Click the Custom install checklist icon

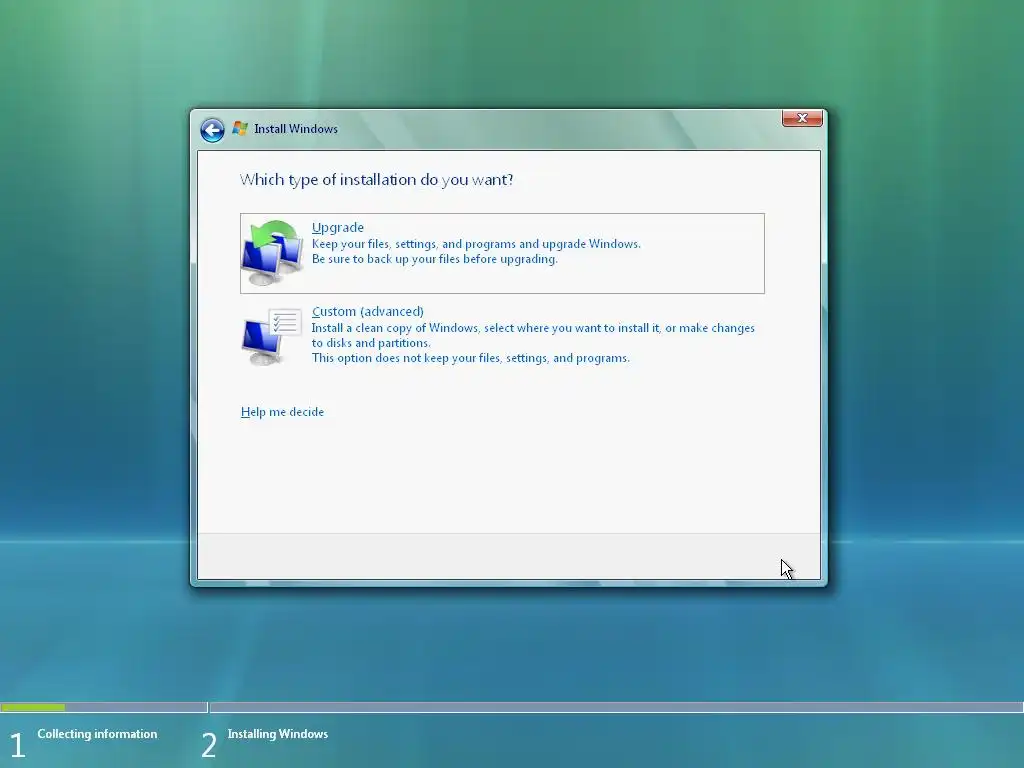[272, 336]
